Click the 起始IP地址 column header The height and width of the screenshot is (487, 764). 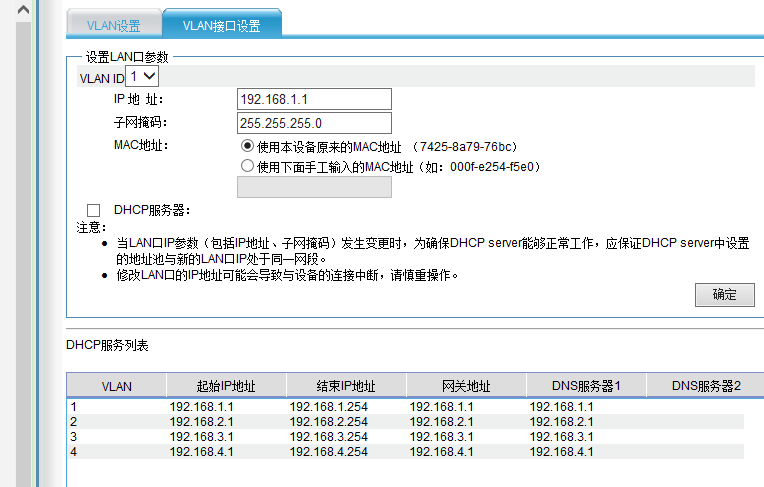coord(226,386)
